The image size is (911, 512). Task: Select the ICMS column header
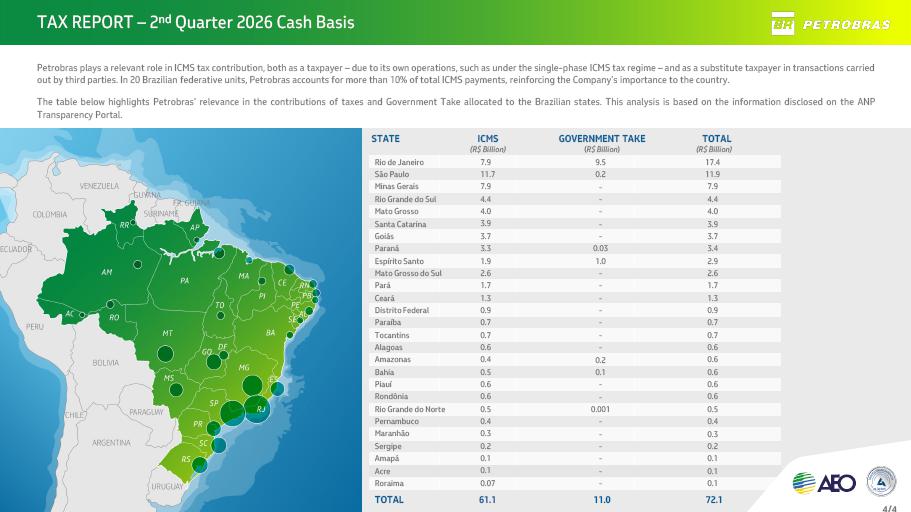487,138
